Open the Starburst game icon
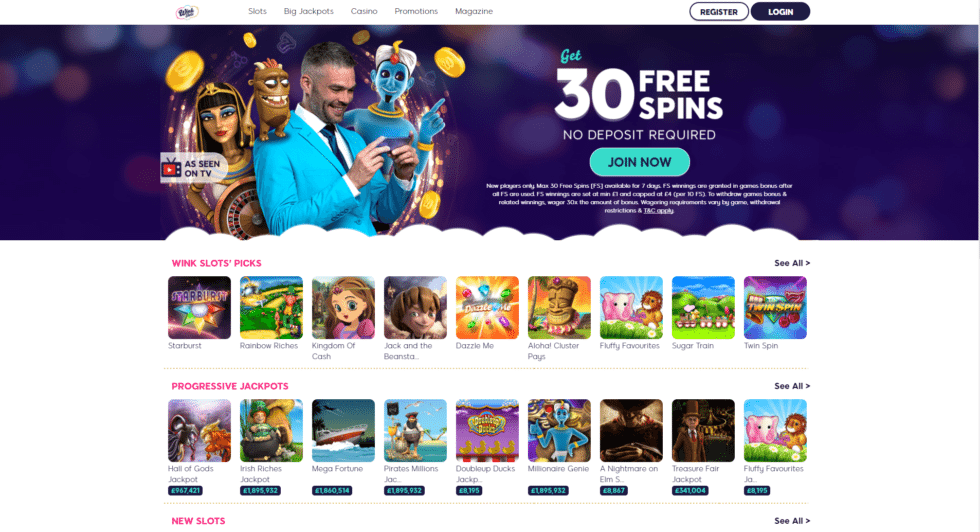Image resolution: width=980 pixels, height=532 pixels. click(199, 308)
